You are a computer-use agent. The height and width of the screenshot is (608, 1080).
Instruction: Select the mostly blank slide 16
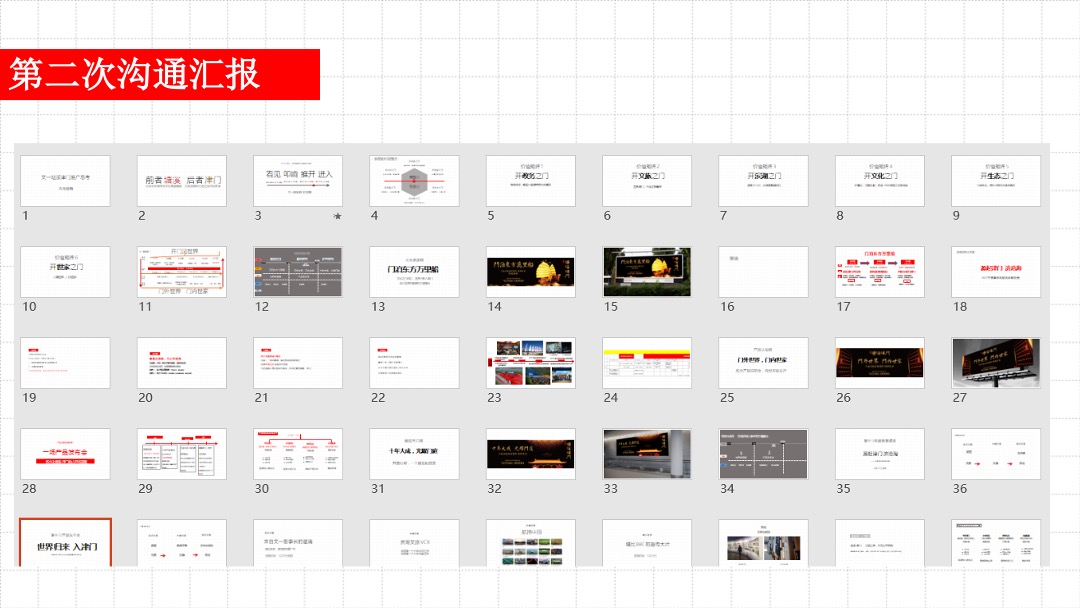pyautogui.click(x=763, y=272)
